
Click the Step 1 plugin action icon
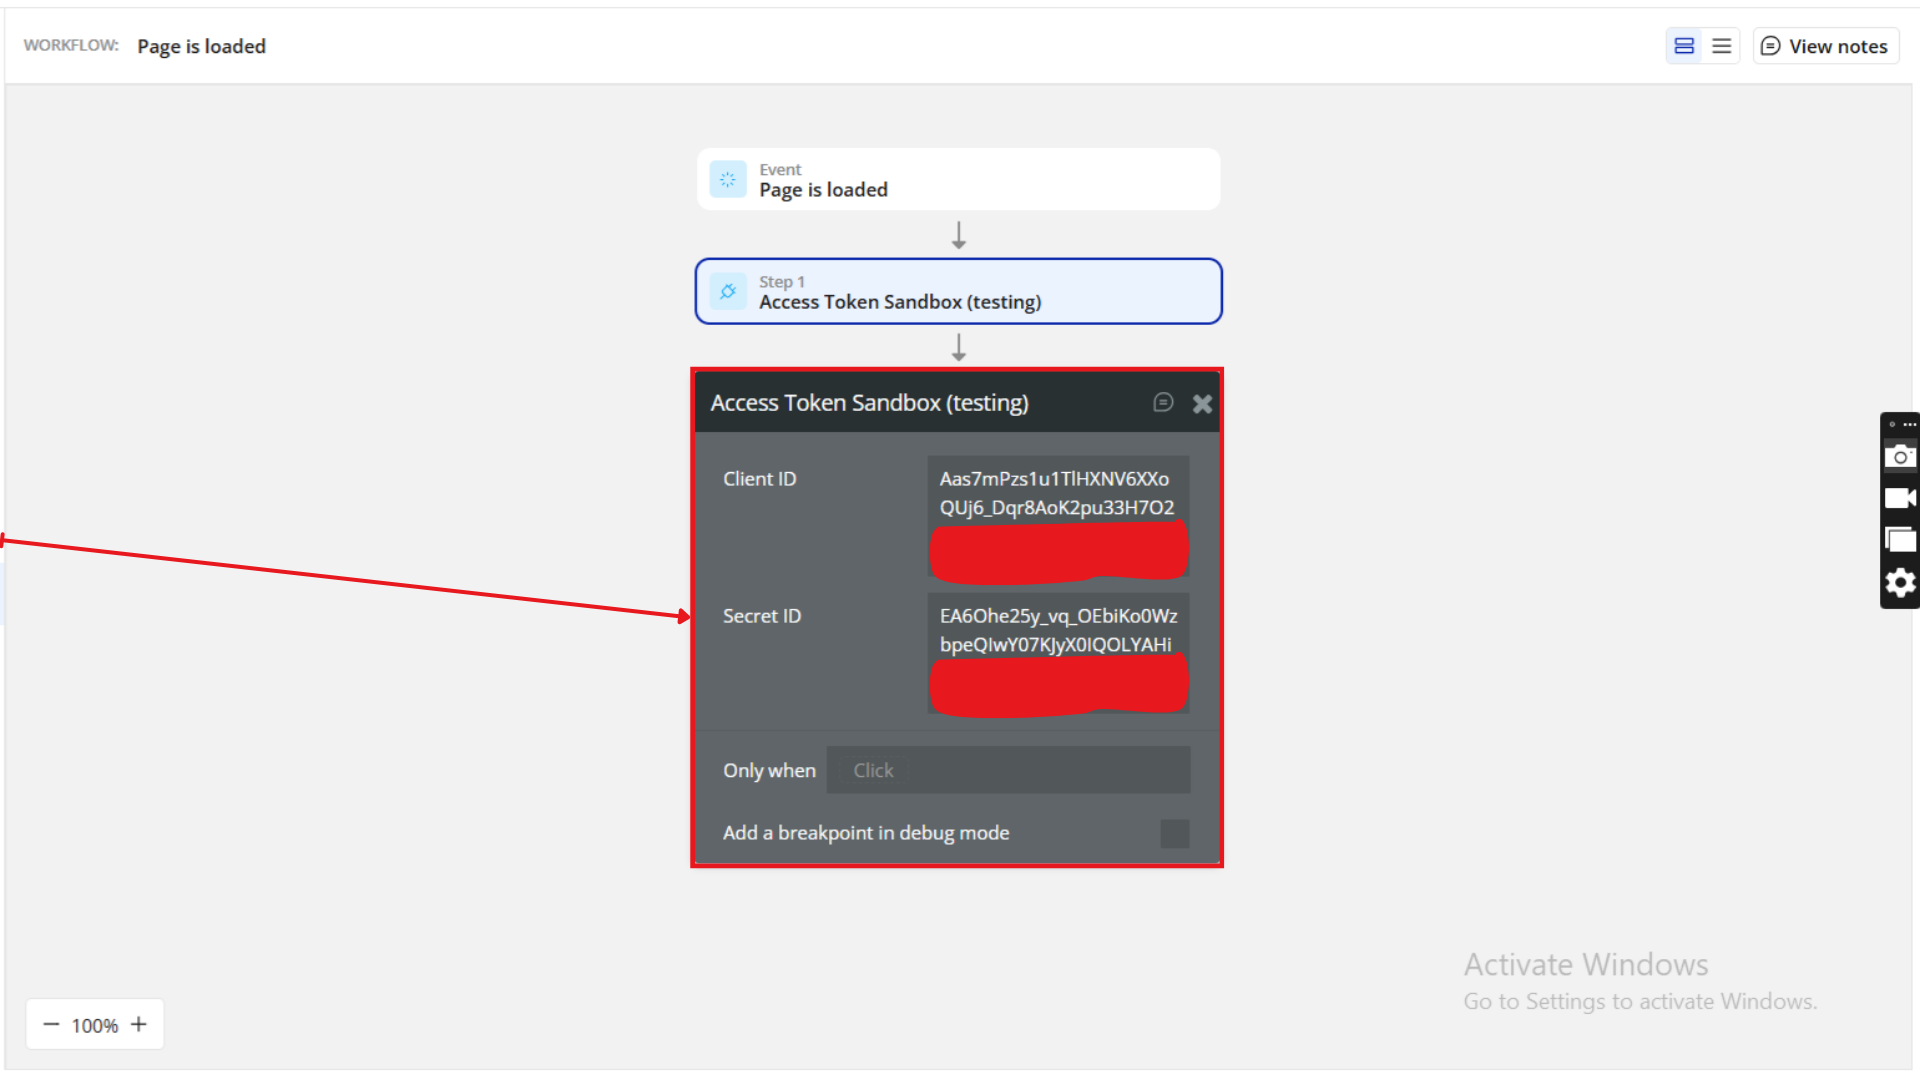tap(728, 292)
